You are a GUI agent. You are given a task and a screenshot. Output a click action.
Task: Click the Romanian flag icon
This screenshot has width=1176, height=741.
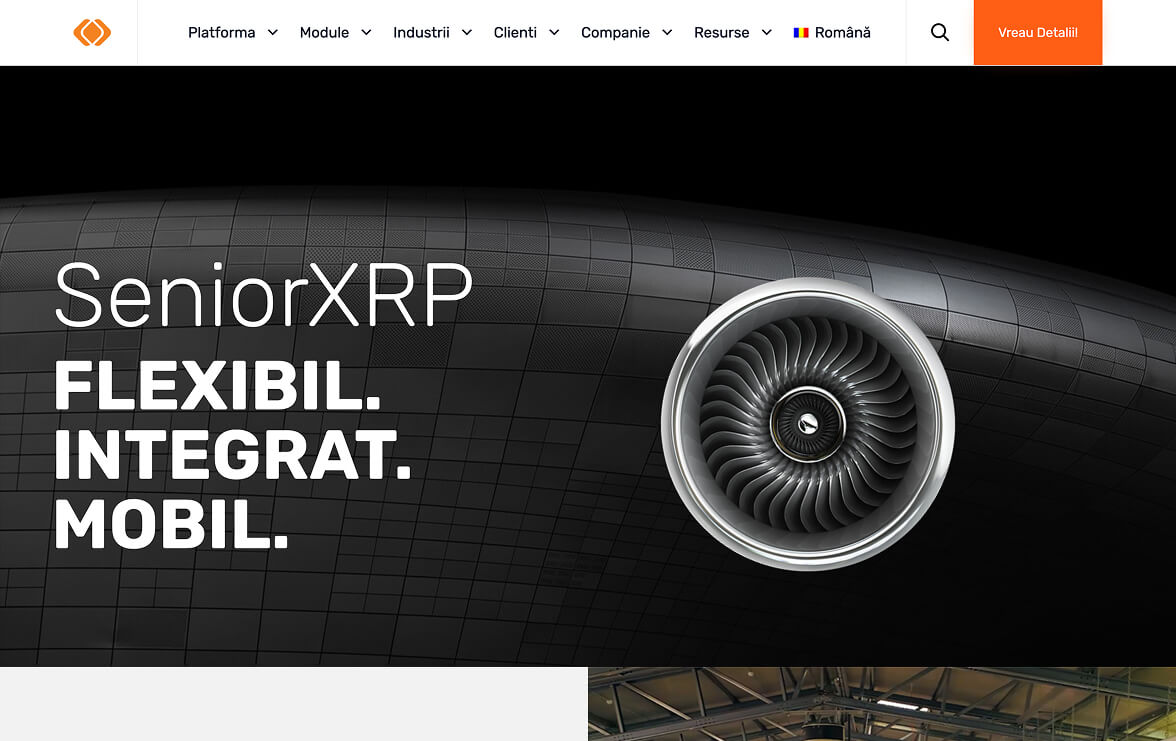point(801,33)
